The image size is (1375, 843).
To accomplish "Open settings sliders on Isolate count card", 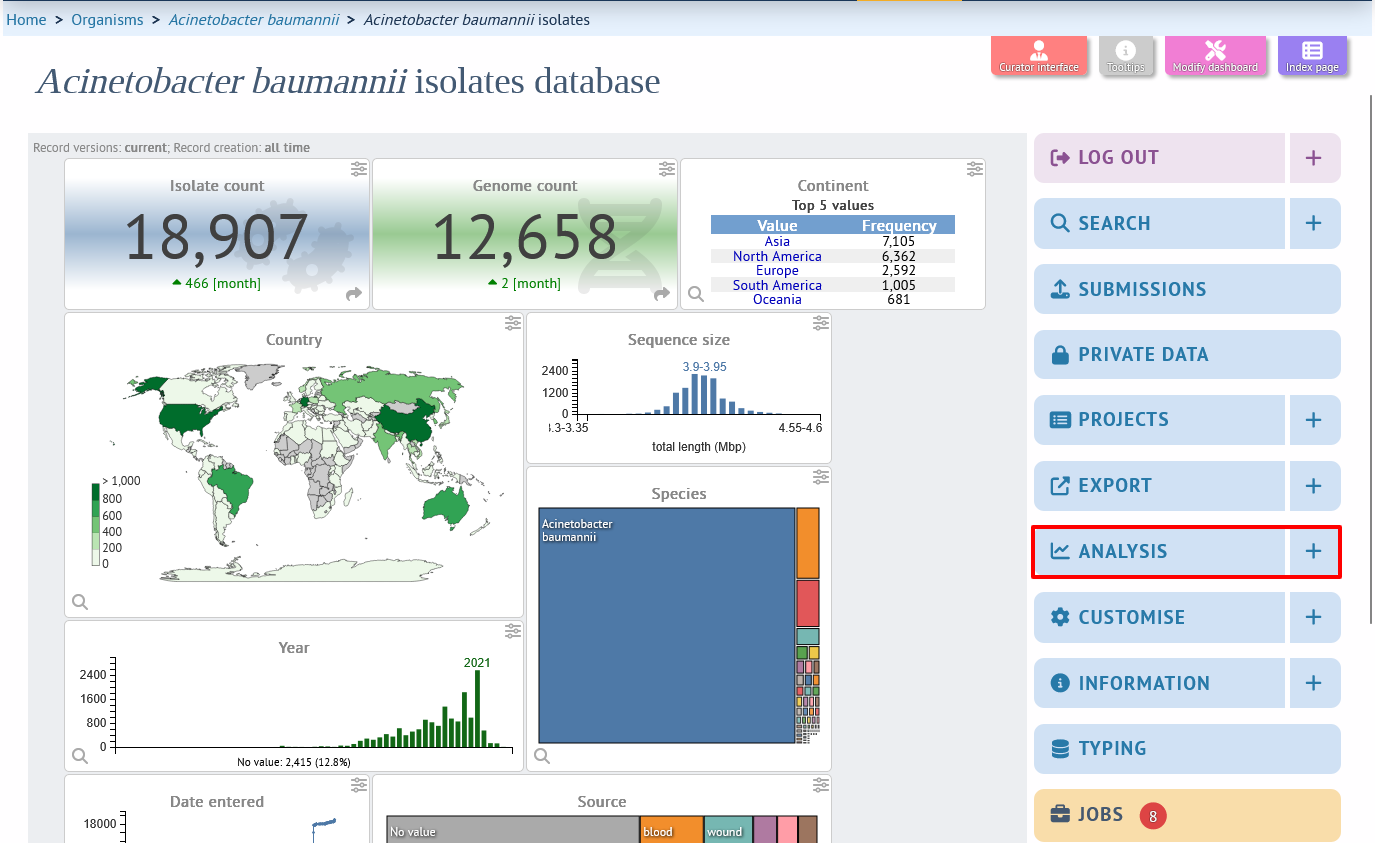I will tap(359, 170).
